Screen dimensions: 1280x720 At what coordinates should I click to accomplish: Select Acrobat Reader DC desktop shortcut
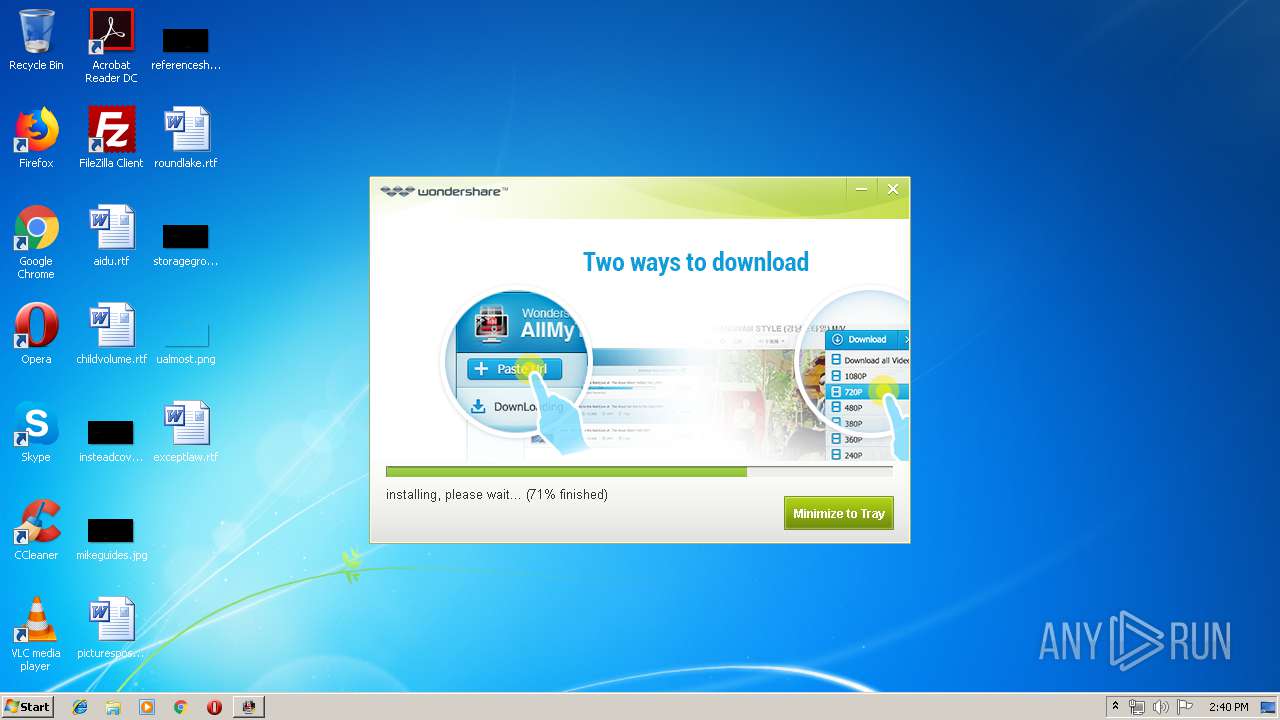coord(111,46)
